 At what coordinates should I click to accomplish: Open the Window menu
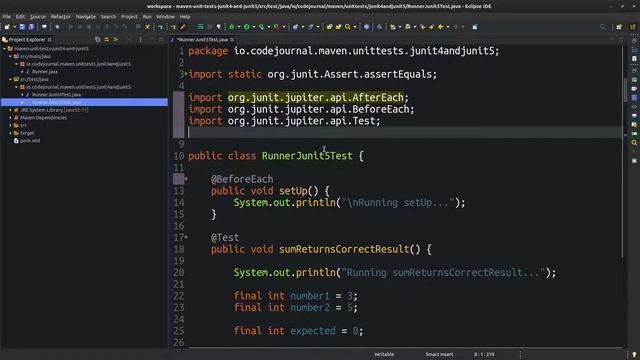click(166, 17)
